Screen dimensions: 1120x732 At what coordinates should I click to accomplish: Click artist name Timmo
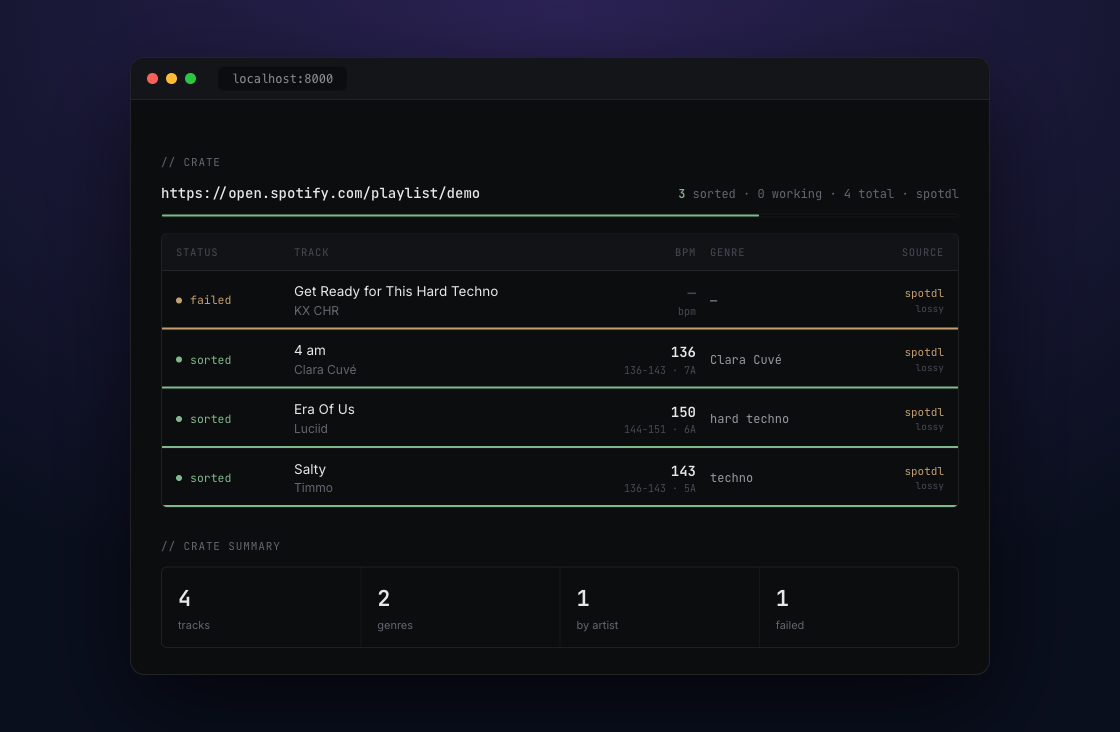(313, 488)
